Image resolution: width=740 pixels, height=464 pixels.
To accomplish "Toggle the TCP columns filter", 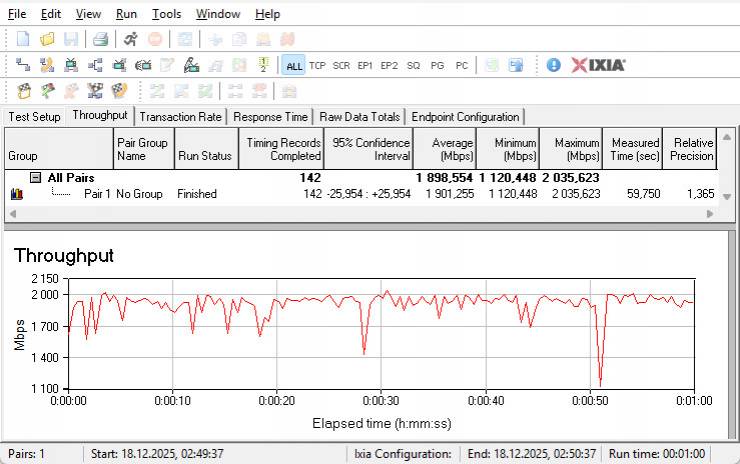I will [317, 65].
